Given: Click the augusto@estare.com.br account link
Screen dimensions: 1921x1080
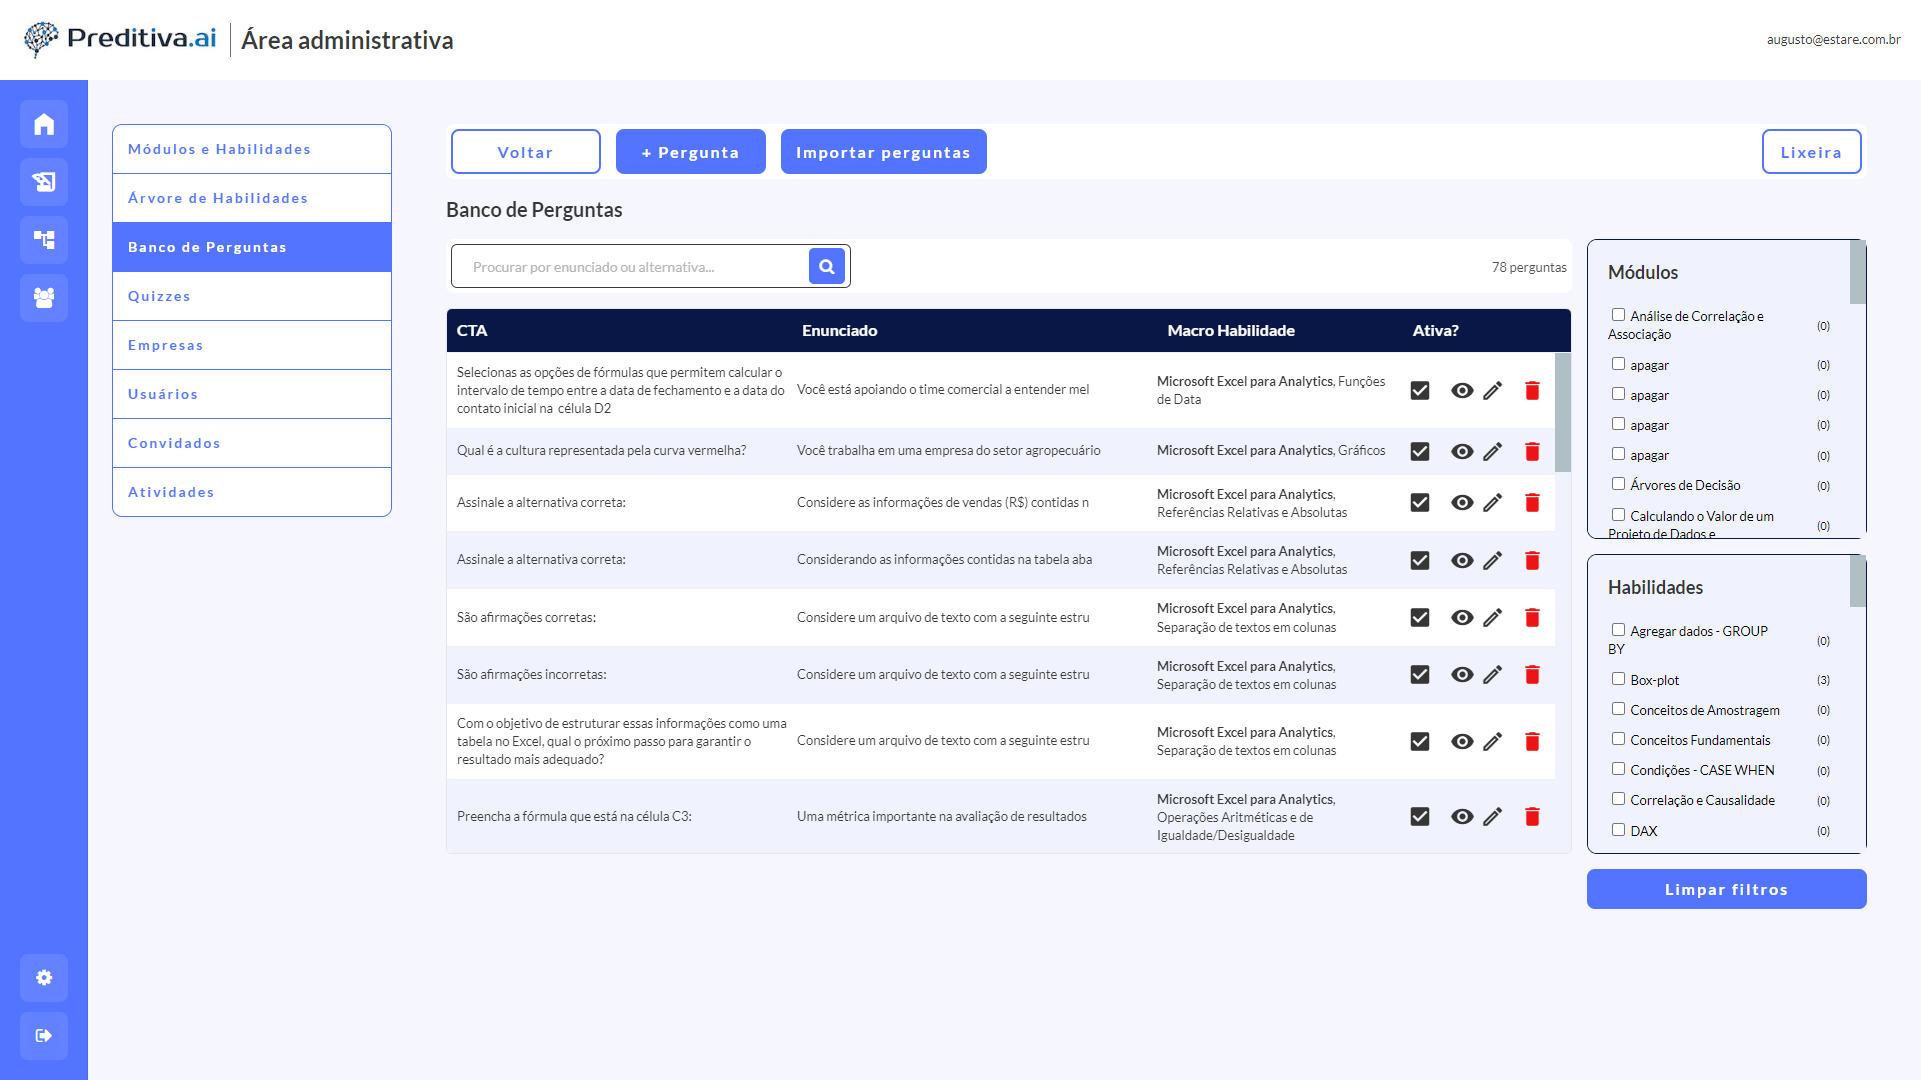Looking at the screenshot, I should (x=1834, y=40).
